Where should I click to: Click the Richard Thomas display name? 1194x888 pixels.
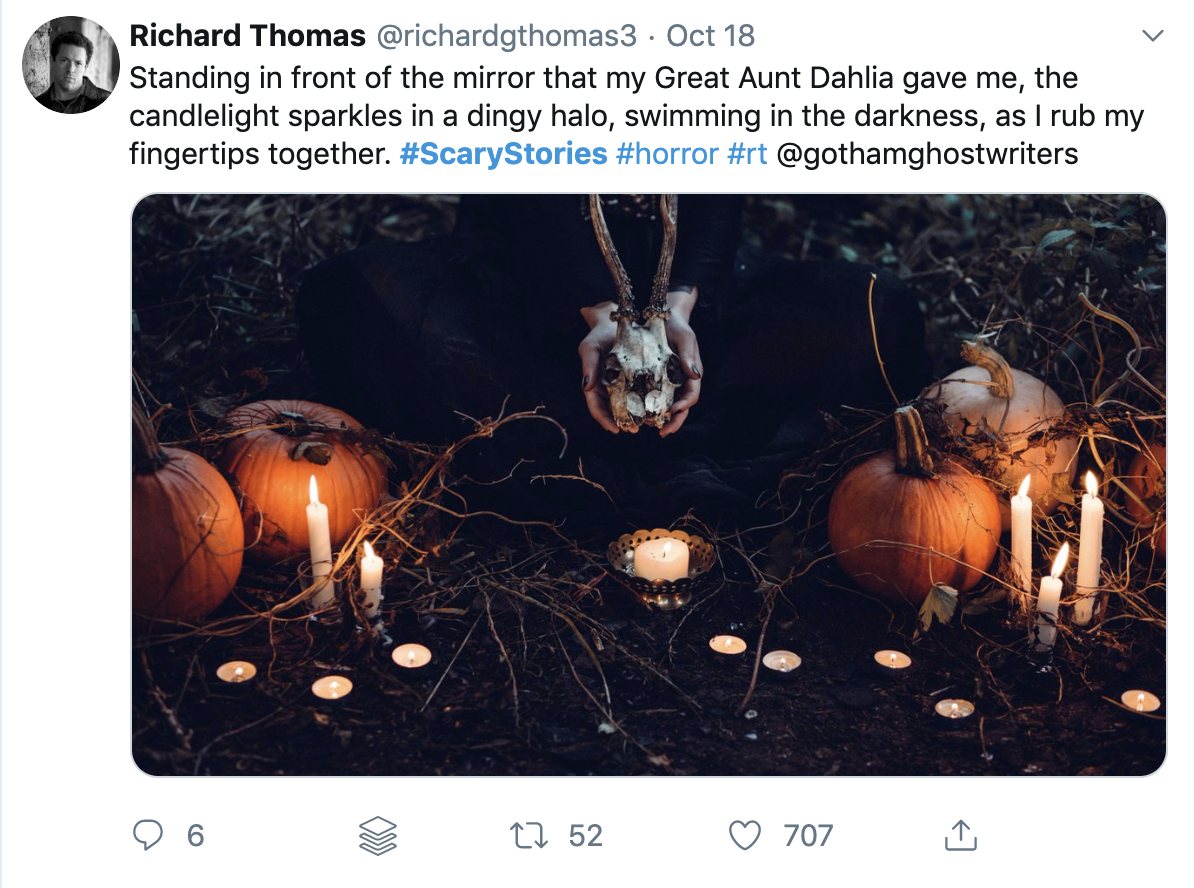(x=247, y=37)
